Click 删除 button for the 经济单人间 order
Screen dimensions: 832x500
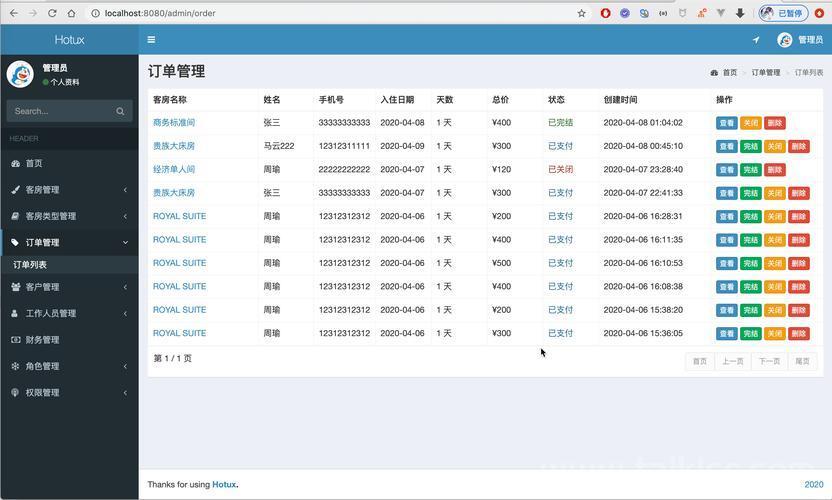pyautogui.click(x=775, y=170)
